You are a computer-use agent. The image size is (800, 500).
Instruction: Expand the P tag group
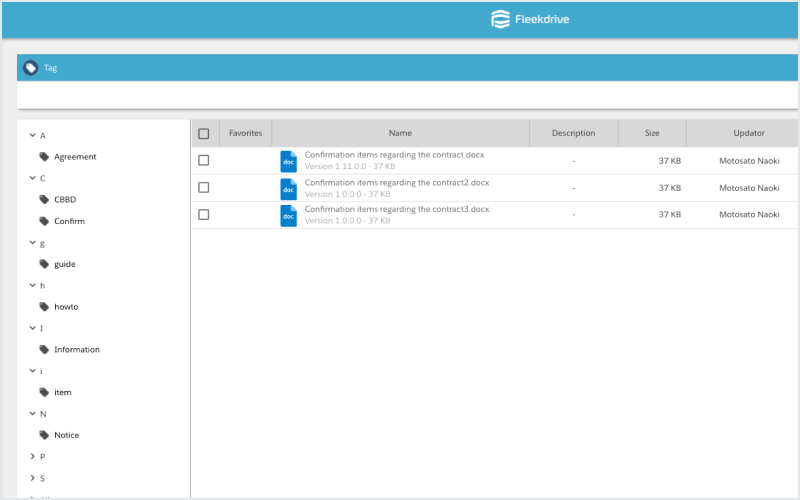click(x=33, y=456)
